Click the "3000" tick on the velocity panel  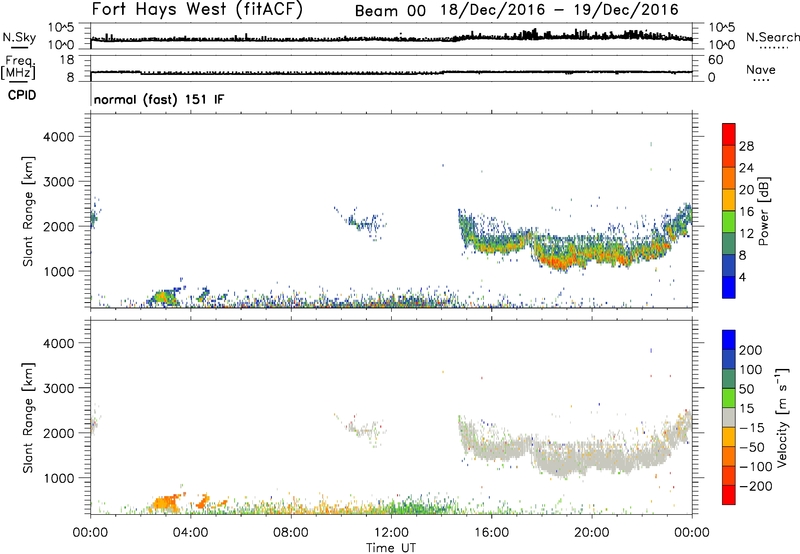click(x=58, y=388)
